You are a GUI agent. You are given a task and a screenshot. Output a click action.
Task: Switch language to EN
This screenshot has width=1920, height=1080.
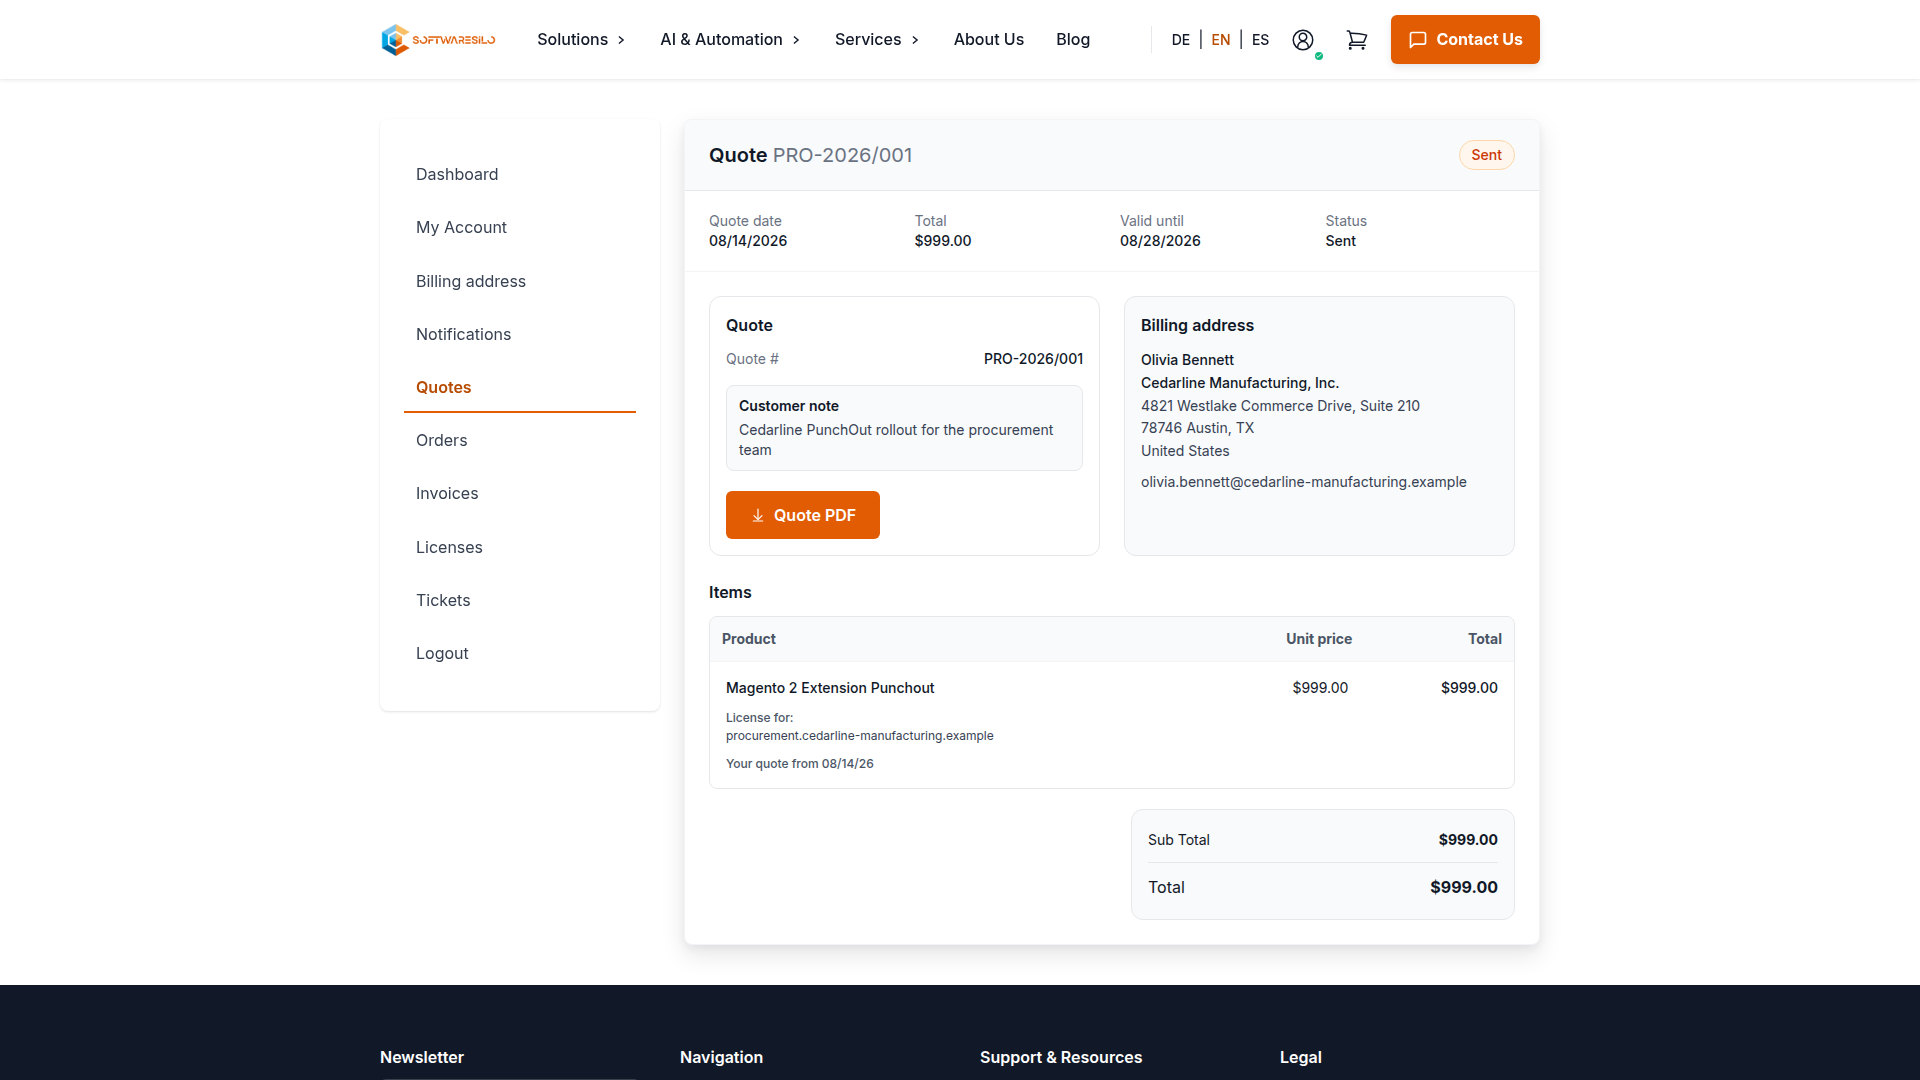[1221, 40]
